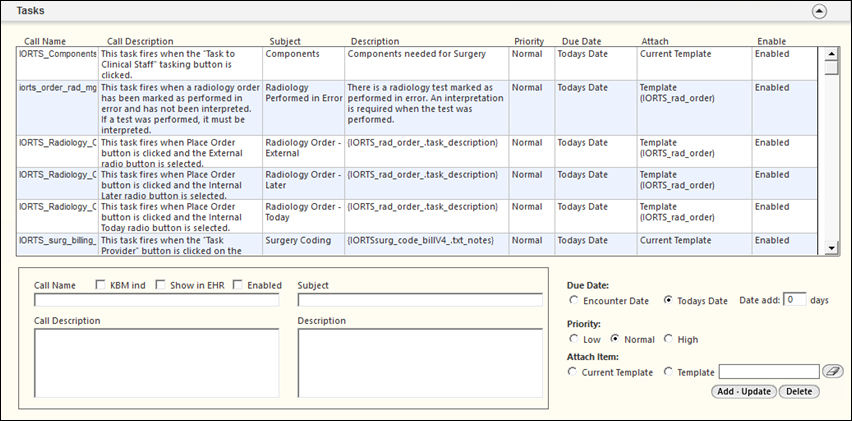Click the Due Date column header

(581, 41)
